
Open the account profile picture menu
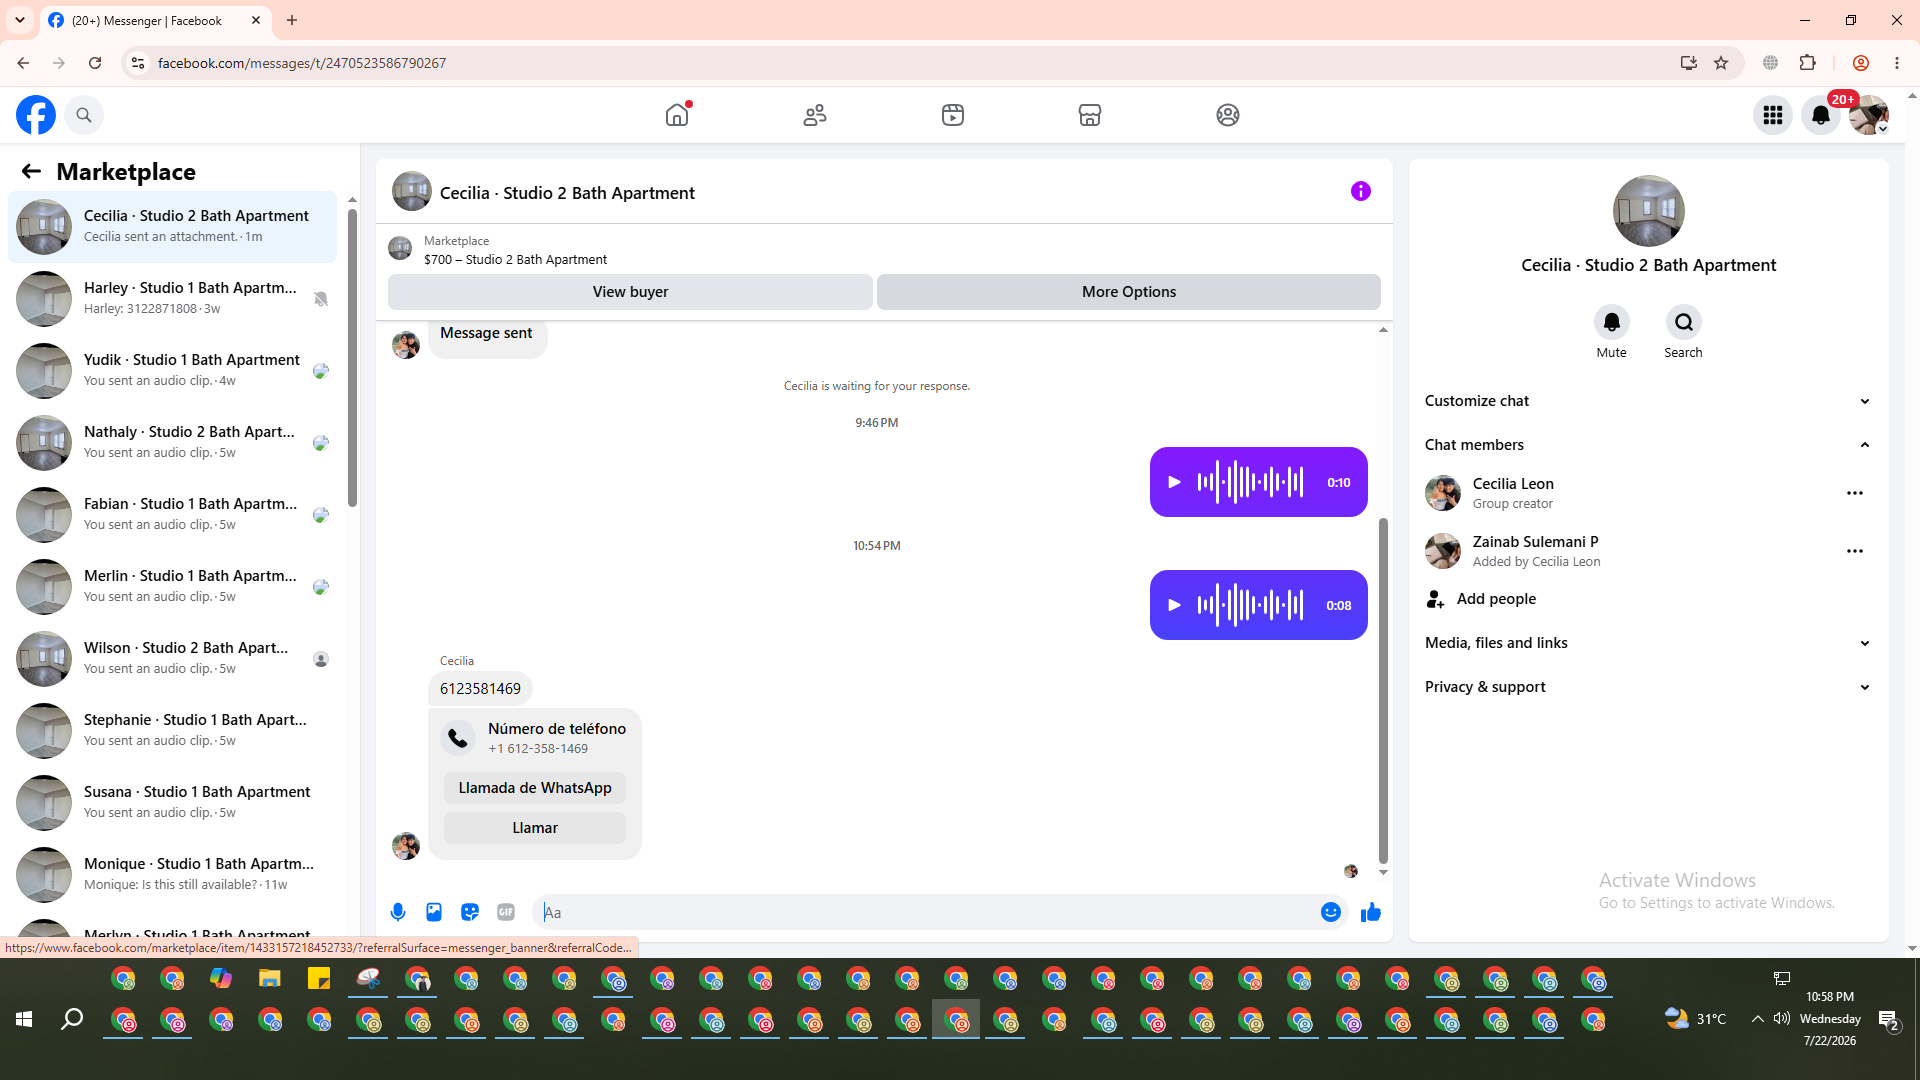pos(1869,115)
